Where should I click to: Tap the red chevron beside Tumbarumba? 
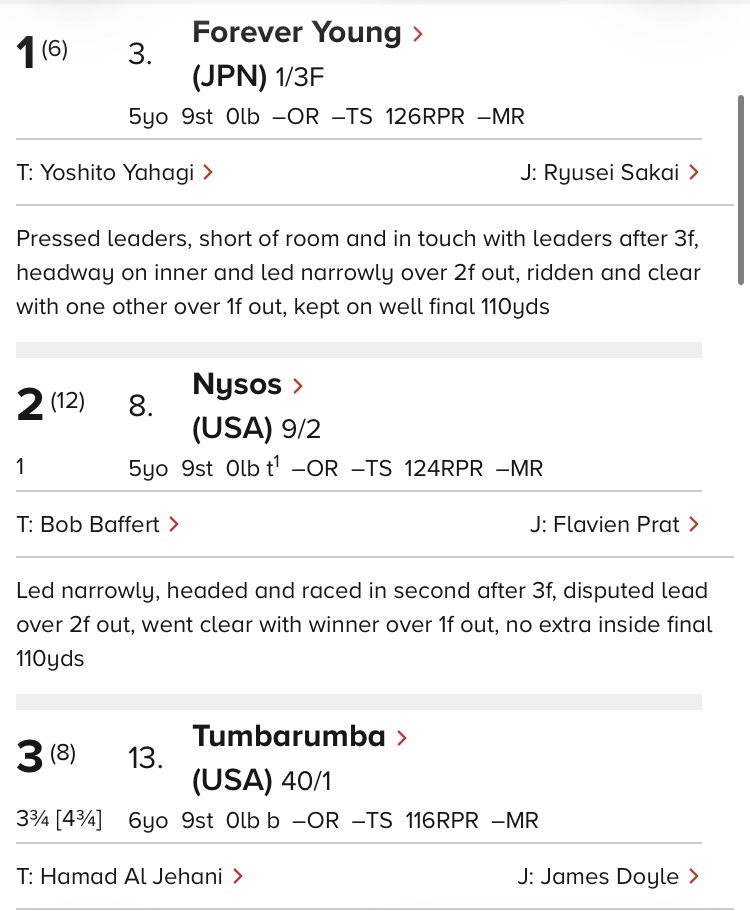402,738
